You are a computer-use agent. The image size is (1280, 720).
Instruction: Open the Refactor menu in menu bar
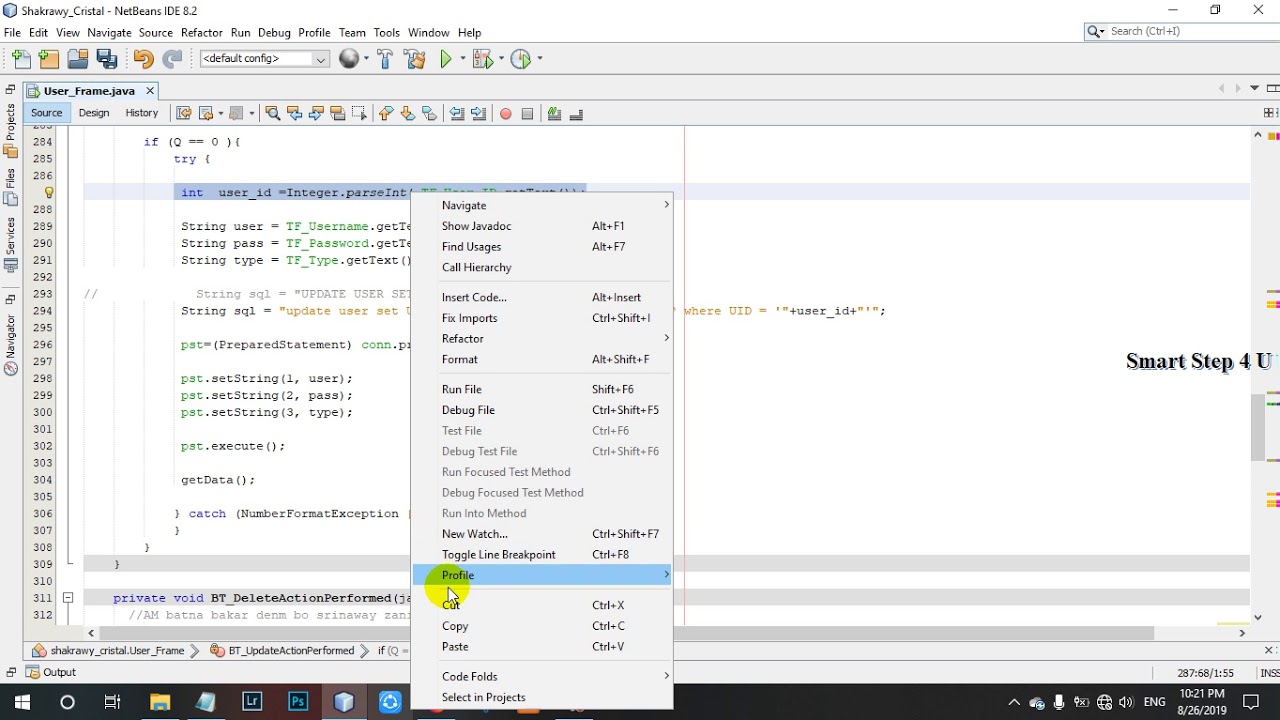(x=202, y=32)
